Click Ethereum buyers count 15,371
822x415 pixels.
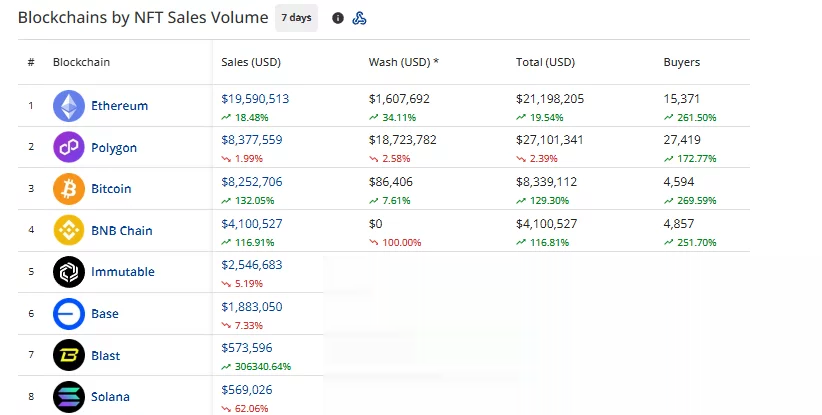[x=682, y=99]
